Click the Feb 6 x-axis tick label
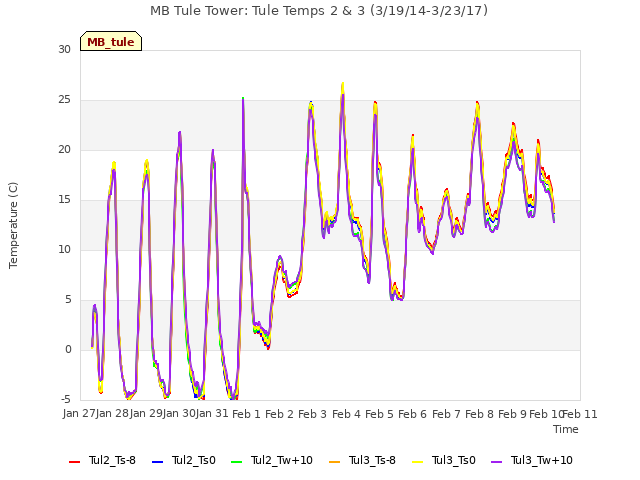The height and width of the screenshot is (480, 640). 412,414
